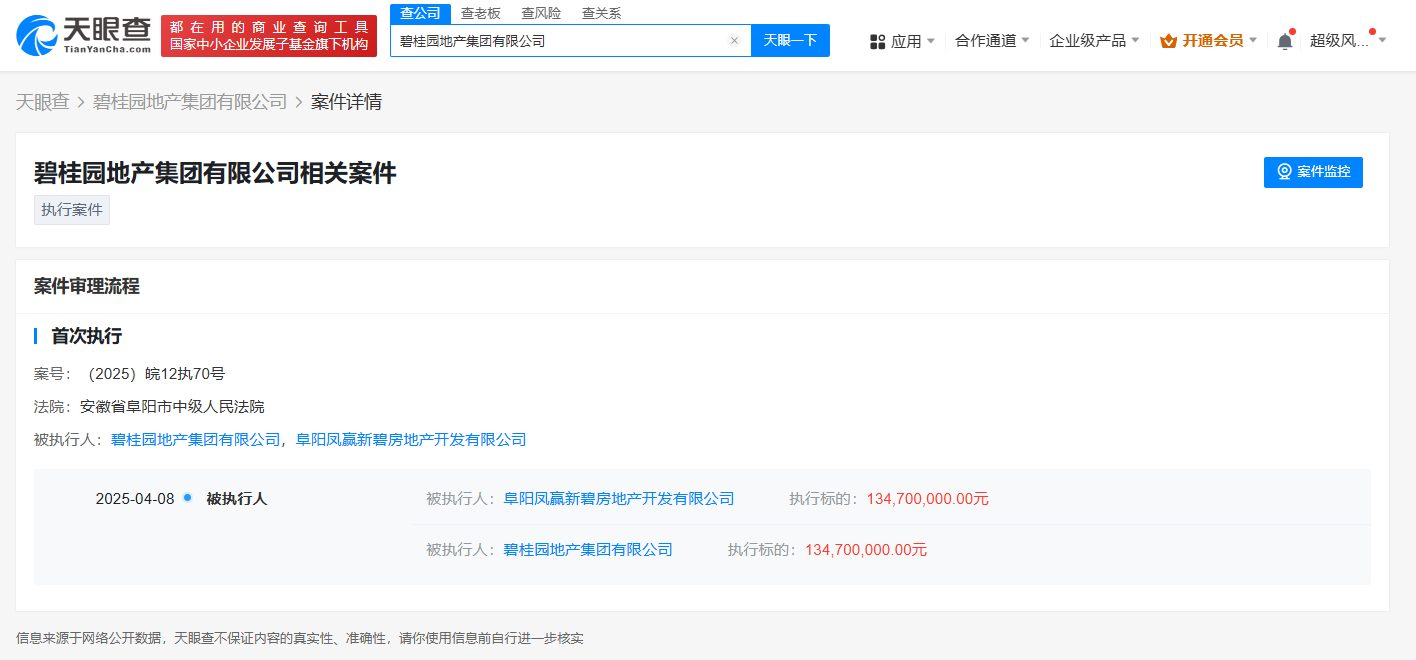Click the 超级风... account name

pyautogui.click(x=1339, y=41)
